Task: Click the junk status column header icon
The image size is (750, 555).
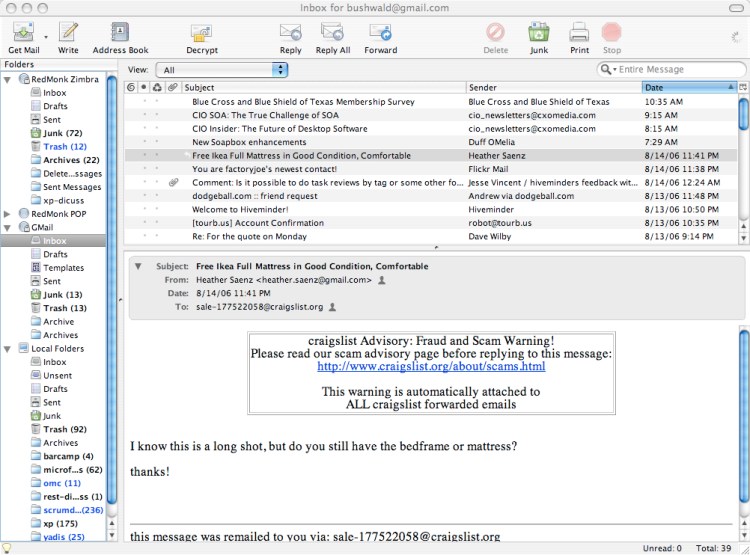Action: (x=157, y=87)
